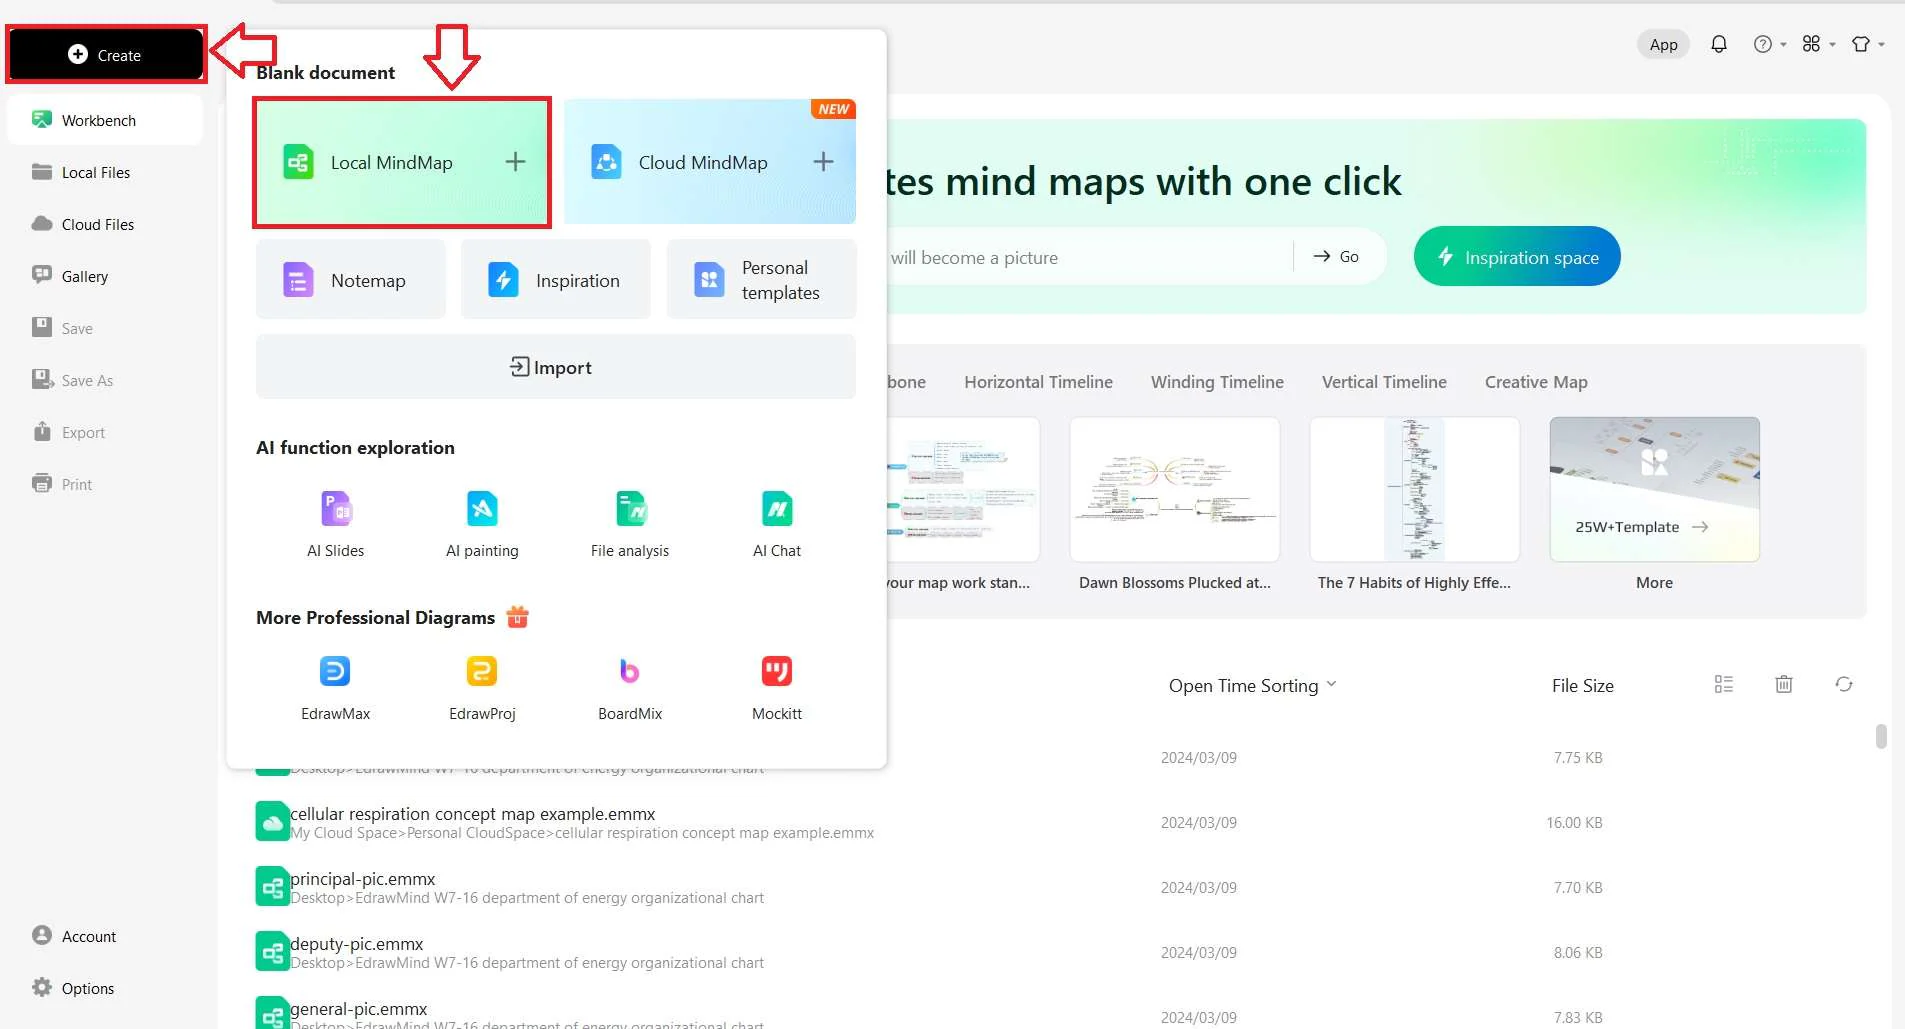Image resolution: width=1905 pixels, height=1029 pixels.
Task: Open EdrawMax diagram app
Action: tap(336, 688)
